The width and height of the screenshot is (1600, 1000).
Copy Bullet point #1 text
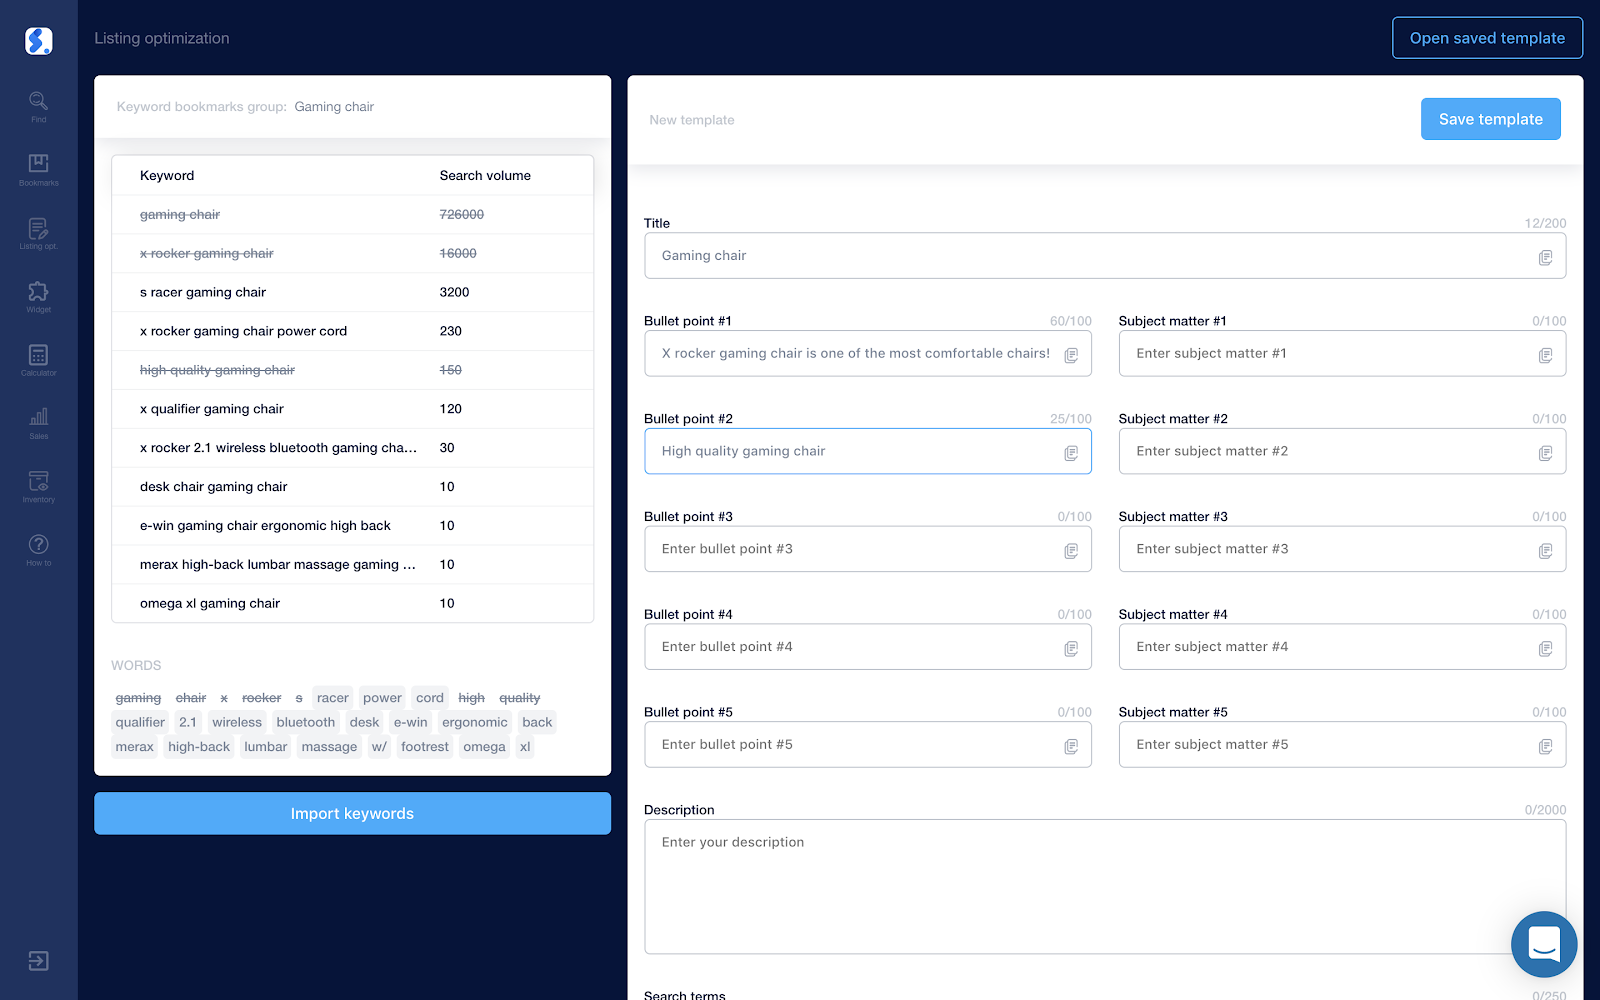pyautogui.click(x=1071, y=355)
